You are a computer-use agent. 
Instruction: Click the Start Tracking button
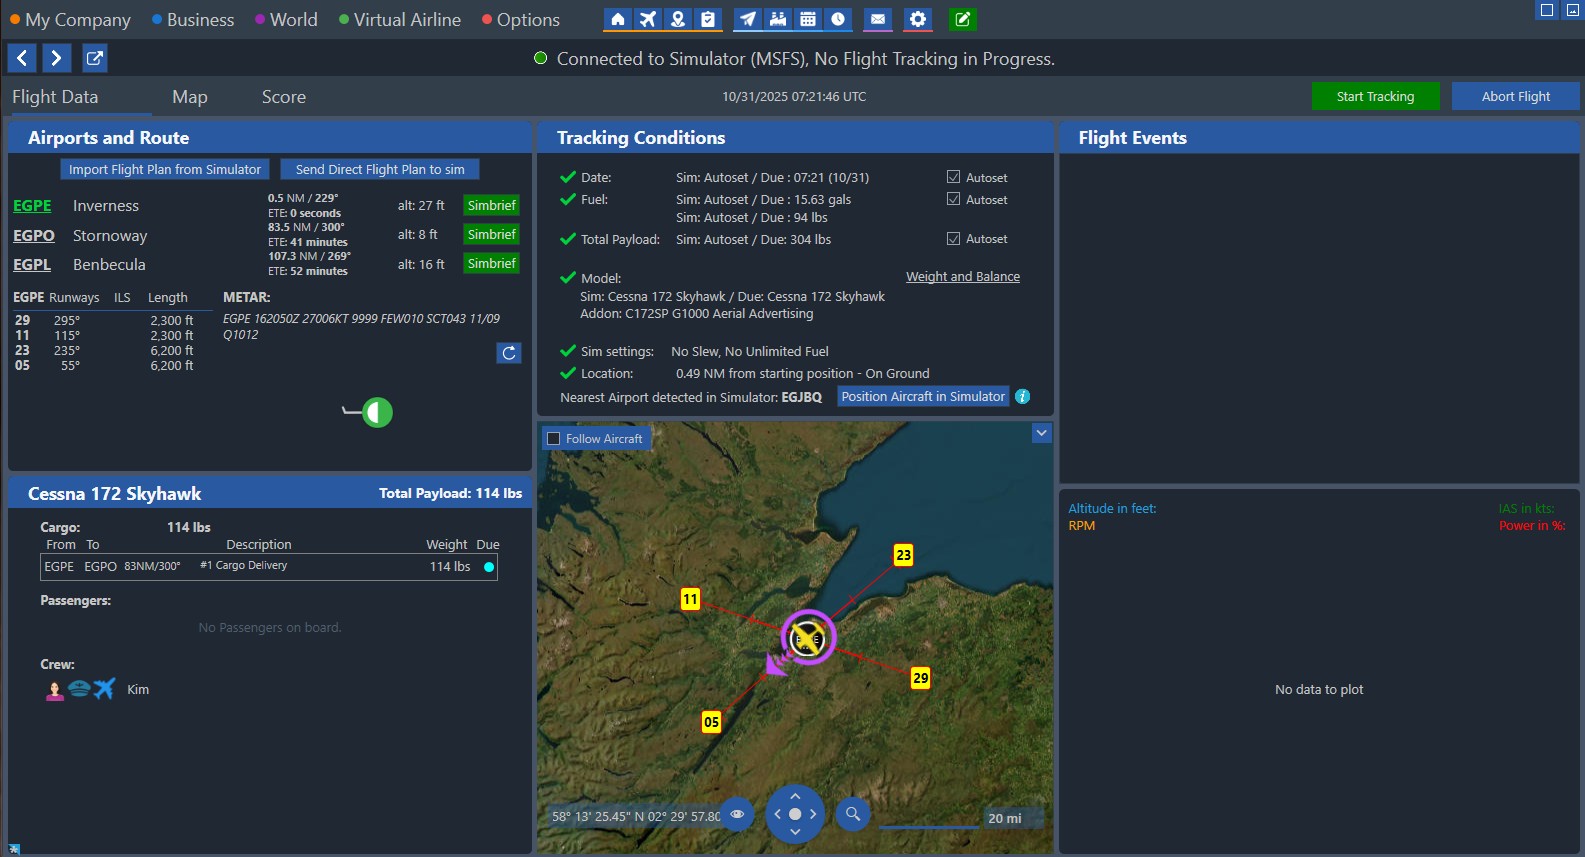pos(1375,96)
